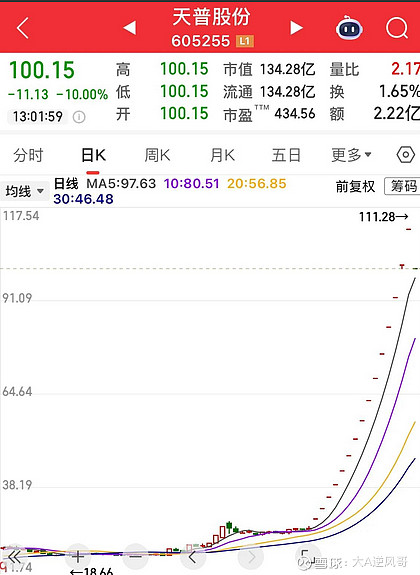Zoom in chart with plus control
Viewport: 420px width, 575px height.
77,557
